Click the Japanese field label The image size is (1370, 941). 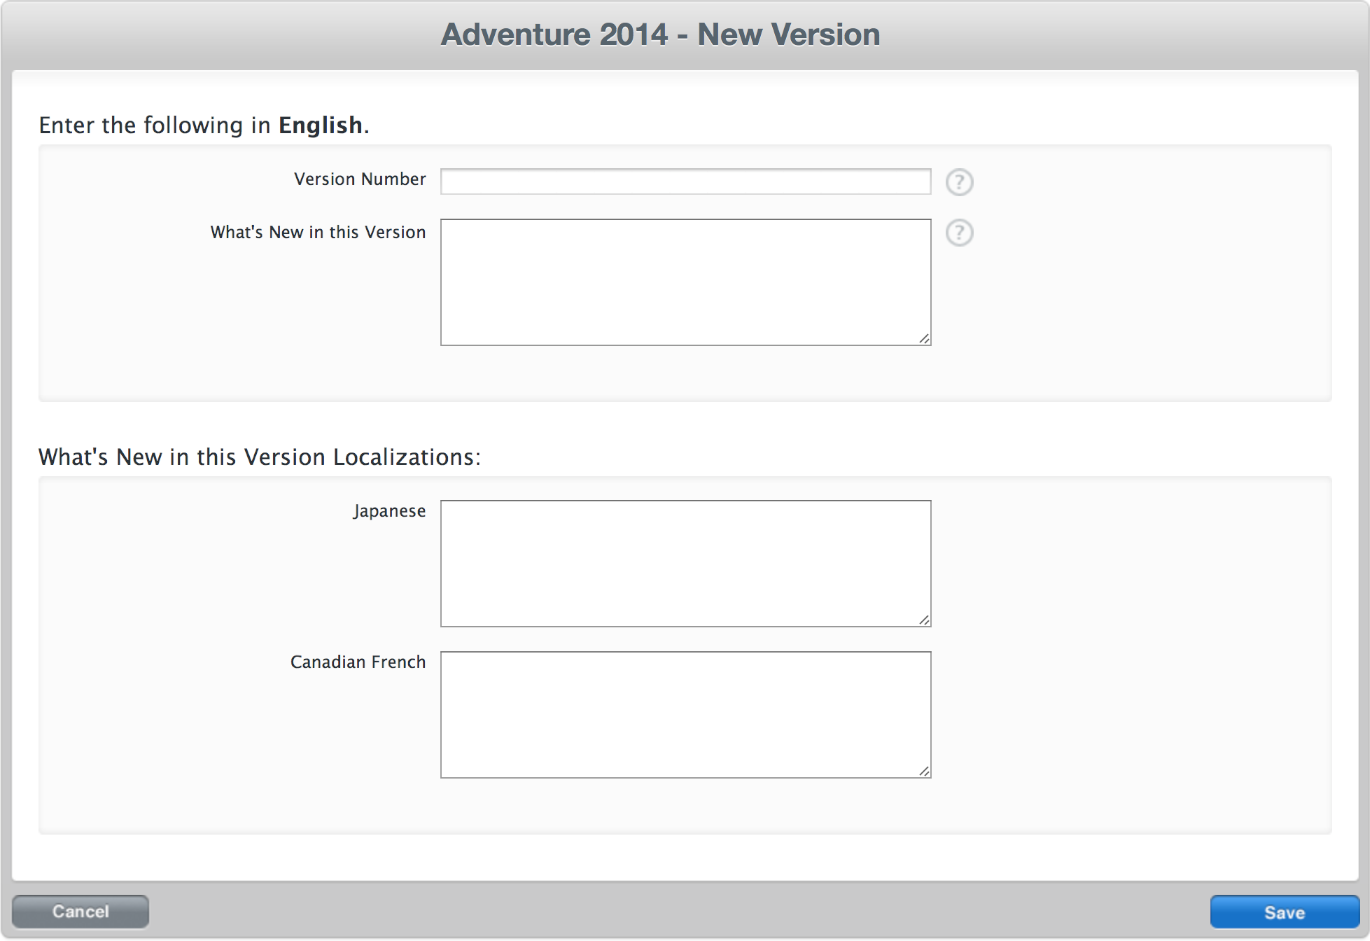pyautogui.click(x=389, y=510)
